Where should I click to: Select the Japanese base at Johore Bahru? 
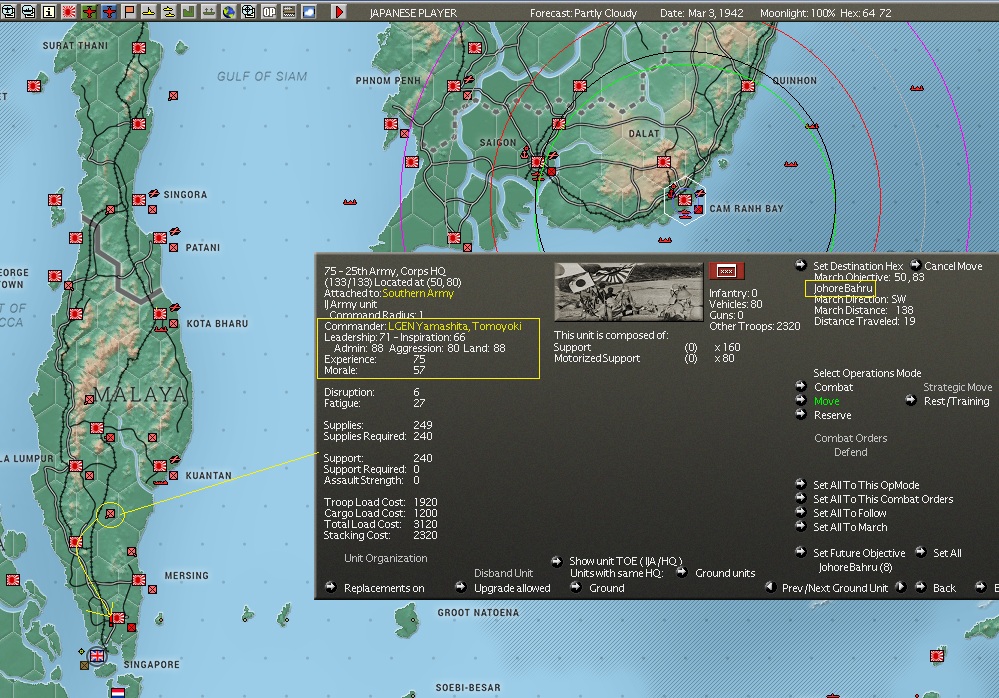tap(118, 618)
